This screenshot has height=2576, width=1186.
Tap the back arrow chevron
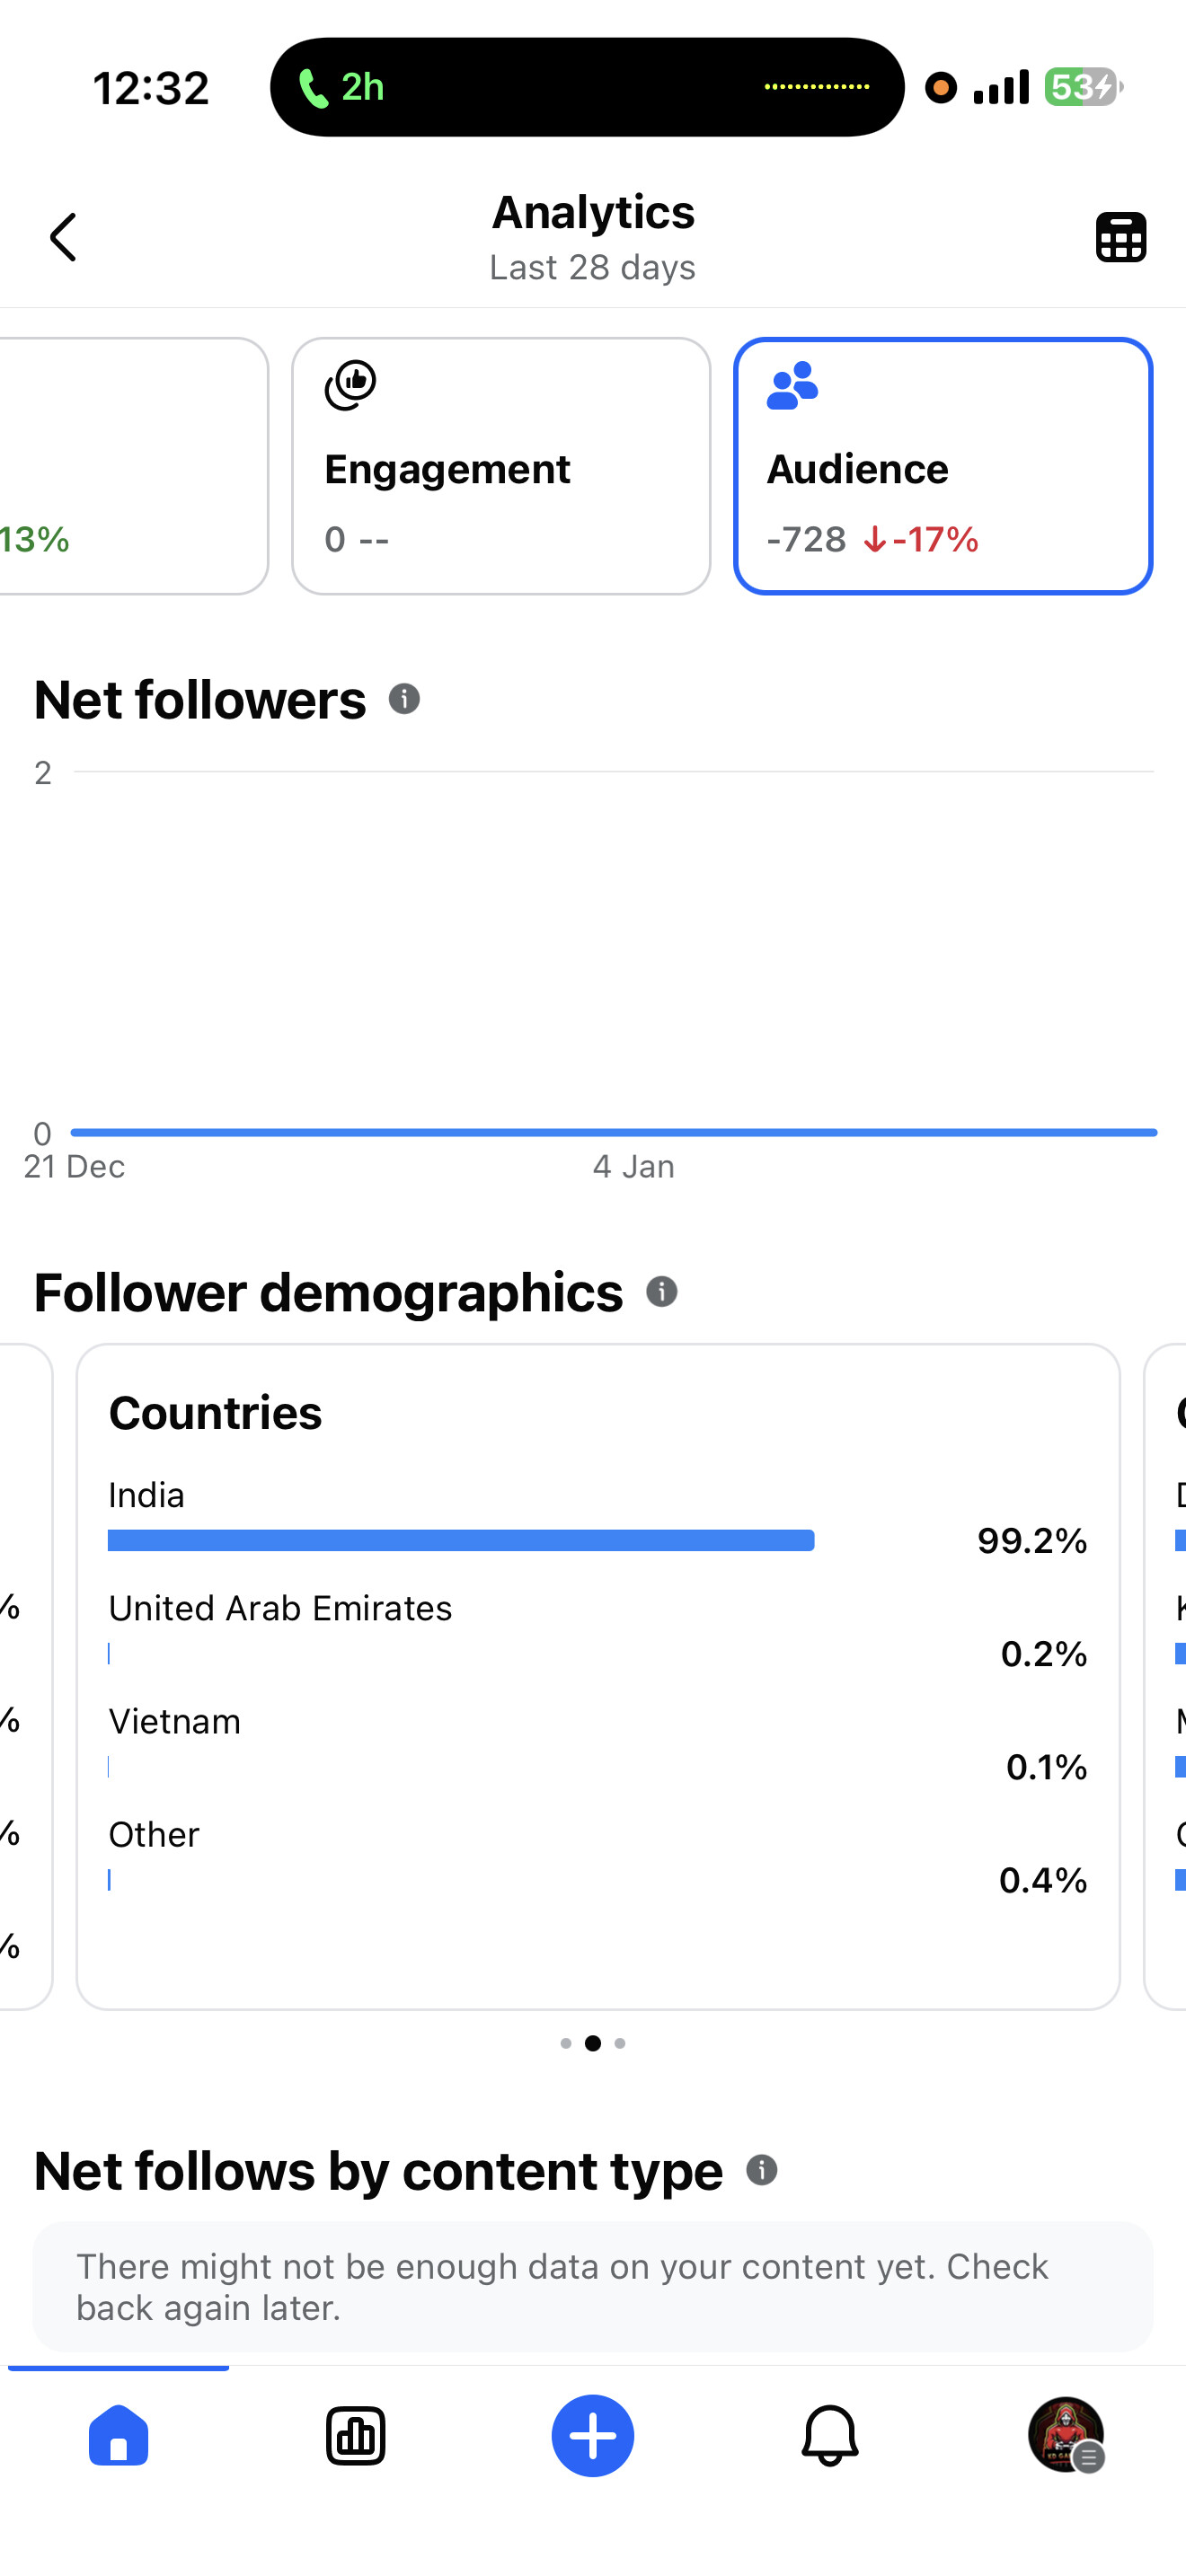tap(63, 237)
